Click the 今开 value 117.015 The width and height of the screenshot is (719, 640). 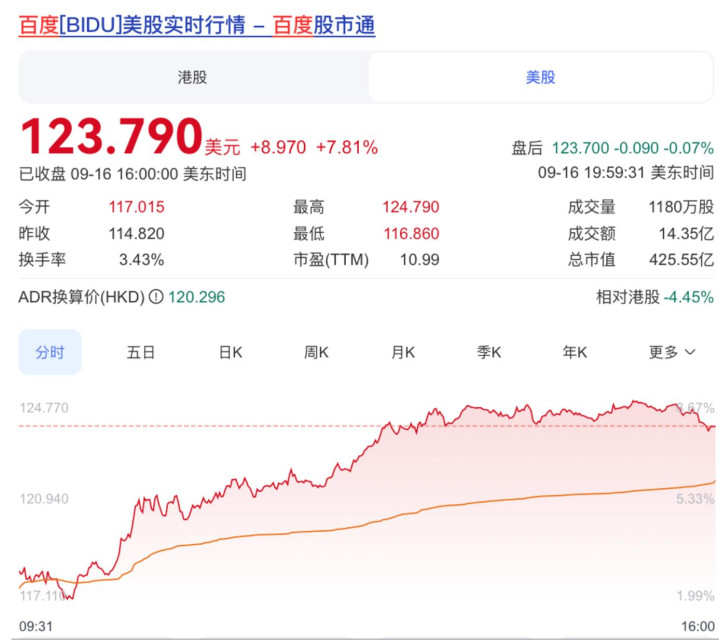point(137,207)
